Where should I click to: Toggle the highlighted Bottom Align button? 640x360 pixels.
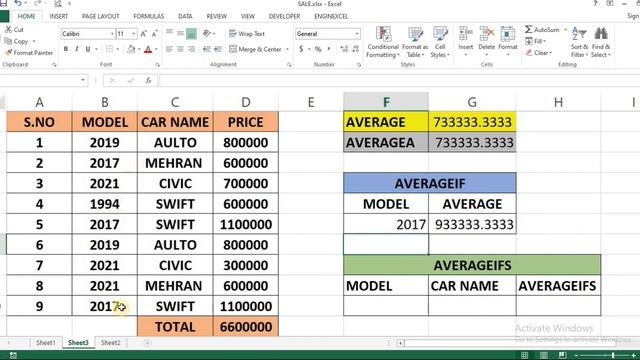coord(191,33)
